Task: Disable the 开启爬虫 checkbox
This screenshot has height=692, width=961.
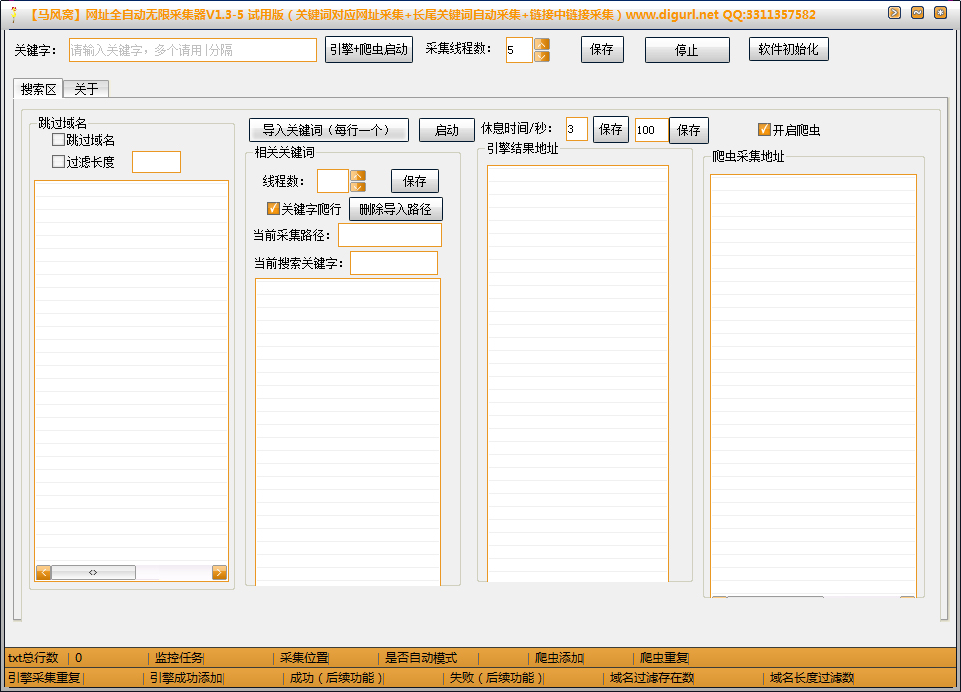Action: (762, 130)
